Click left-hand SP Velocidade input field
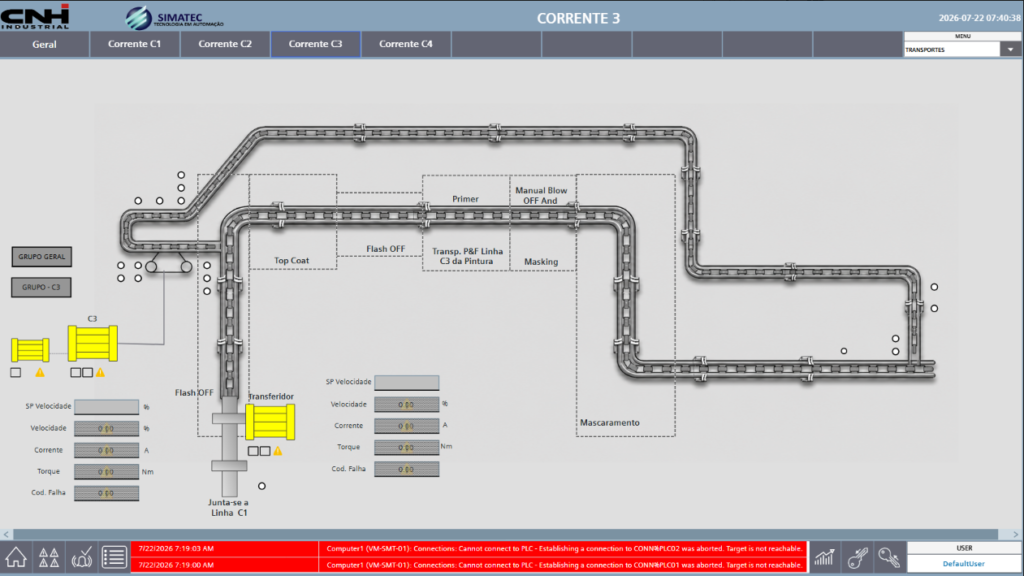The image size is (1024, 576). coord(106,406)
